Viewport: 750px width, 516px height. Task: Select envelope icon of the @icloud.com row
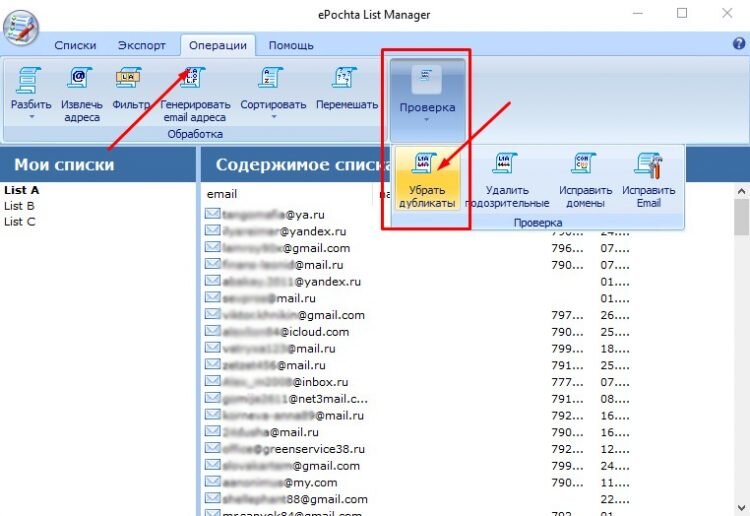pyautogui.click(x=212, y=331)
